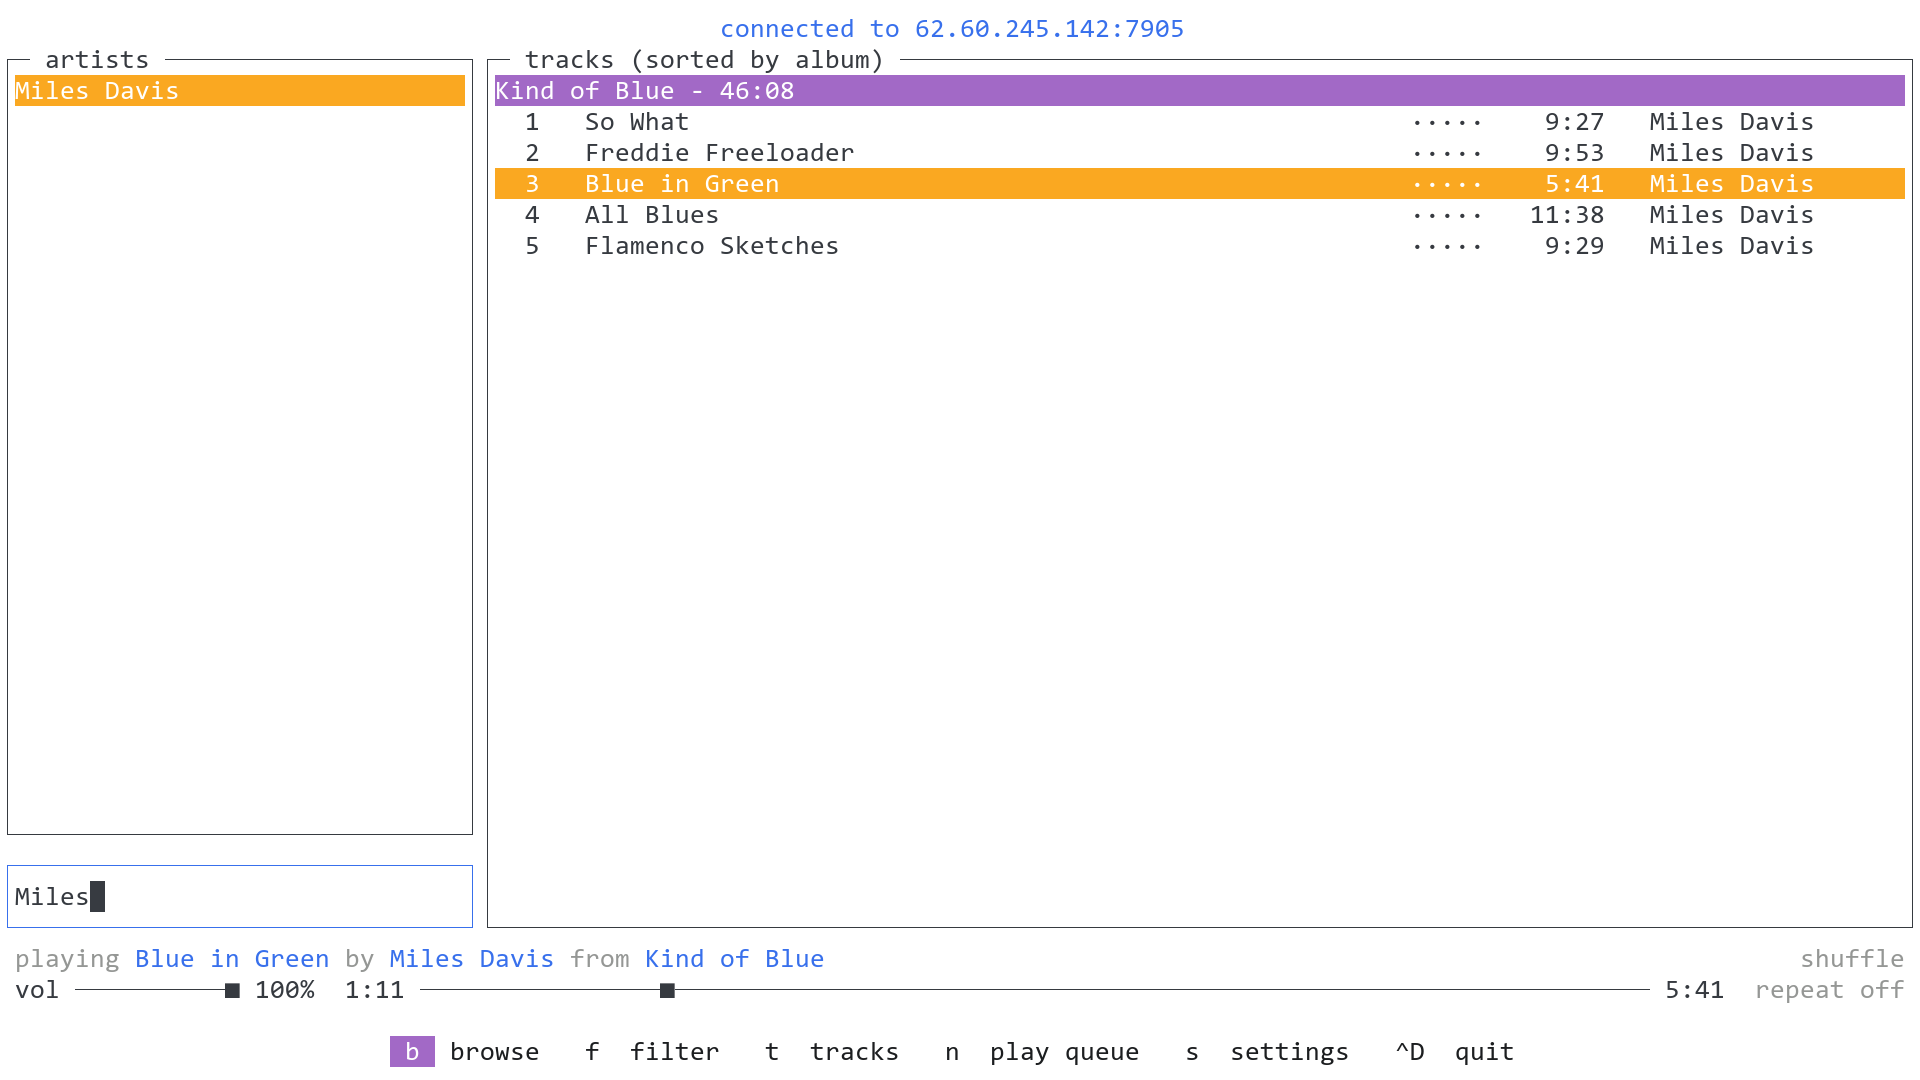Toggle the repeat off setting
Screen dimensions: 1920x1080
(x=1828, y=990)
